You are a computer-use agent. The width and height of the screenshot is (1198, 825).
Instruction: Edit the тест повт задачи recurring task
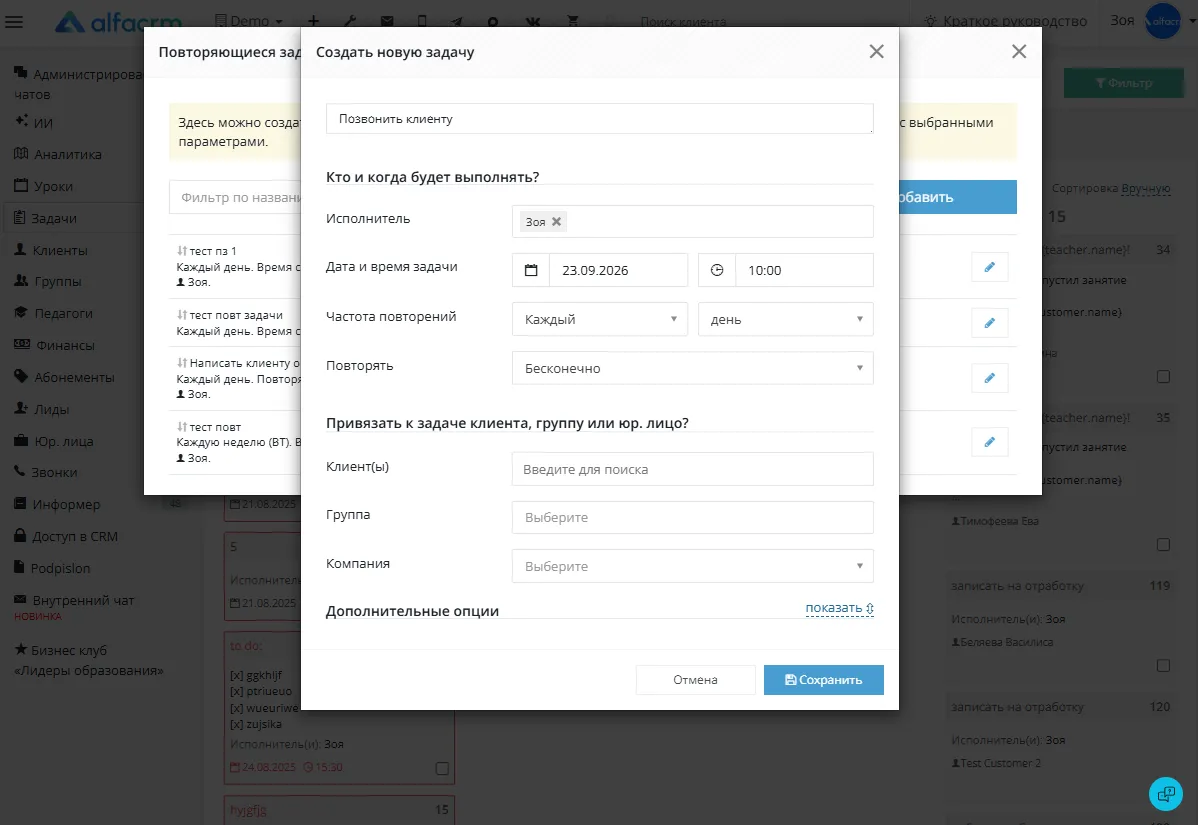(989, 323)
